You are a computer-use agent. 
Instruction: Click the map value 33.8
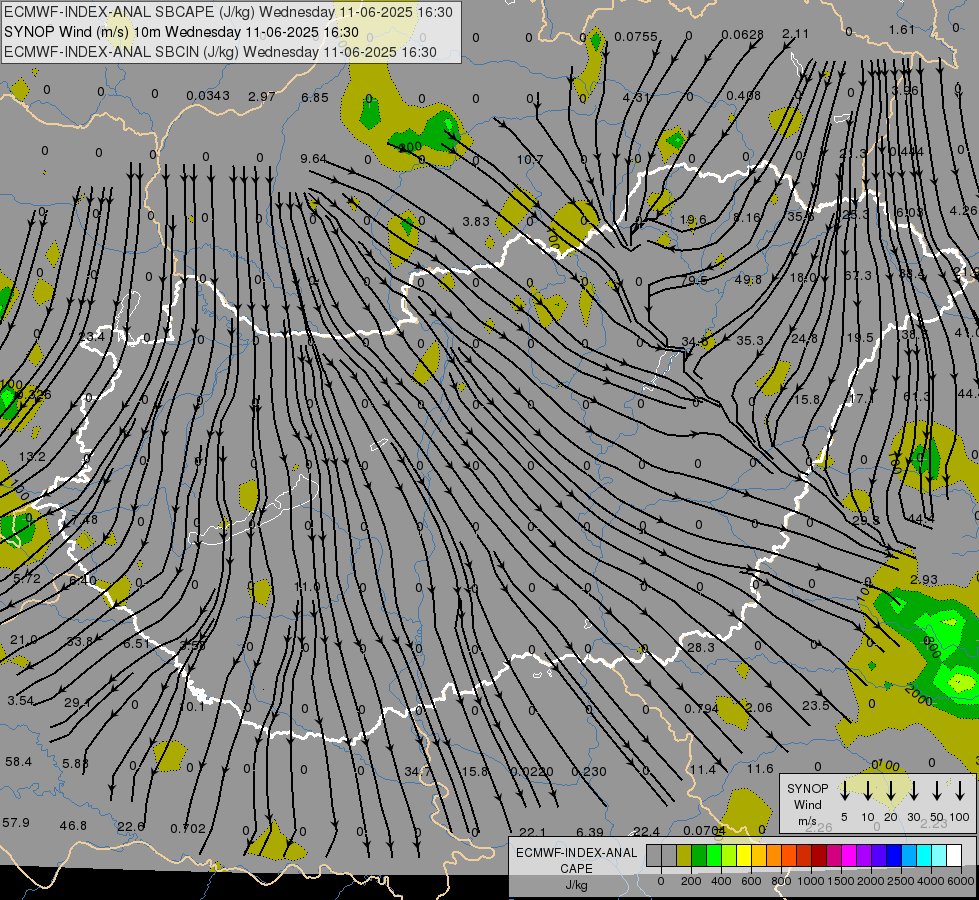point(79,641)
